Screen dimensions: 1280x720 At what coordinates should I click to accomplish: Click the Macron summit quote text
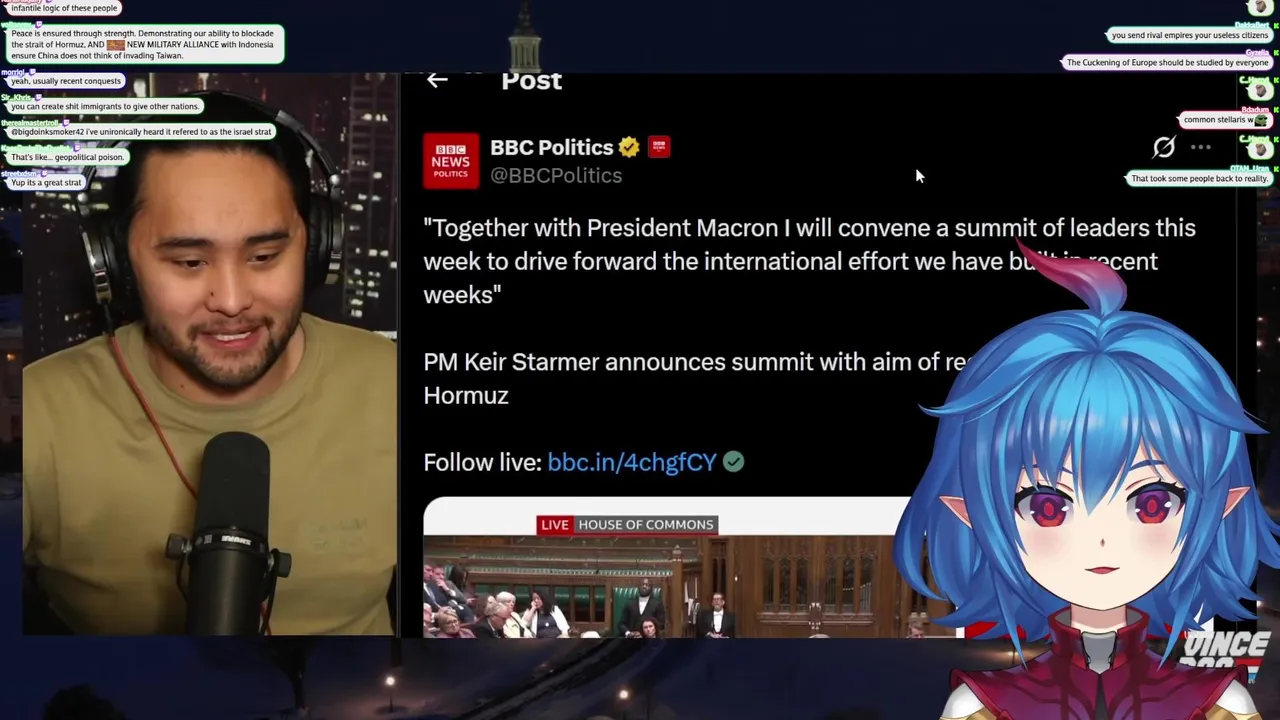(x=809, y=261)
